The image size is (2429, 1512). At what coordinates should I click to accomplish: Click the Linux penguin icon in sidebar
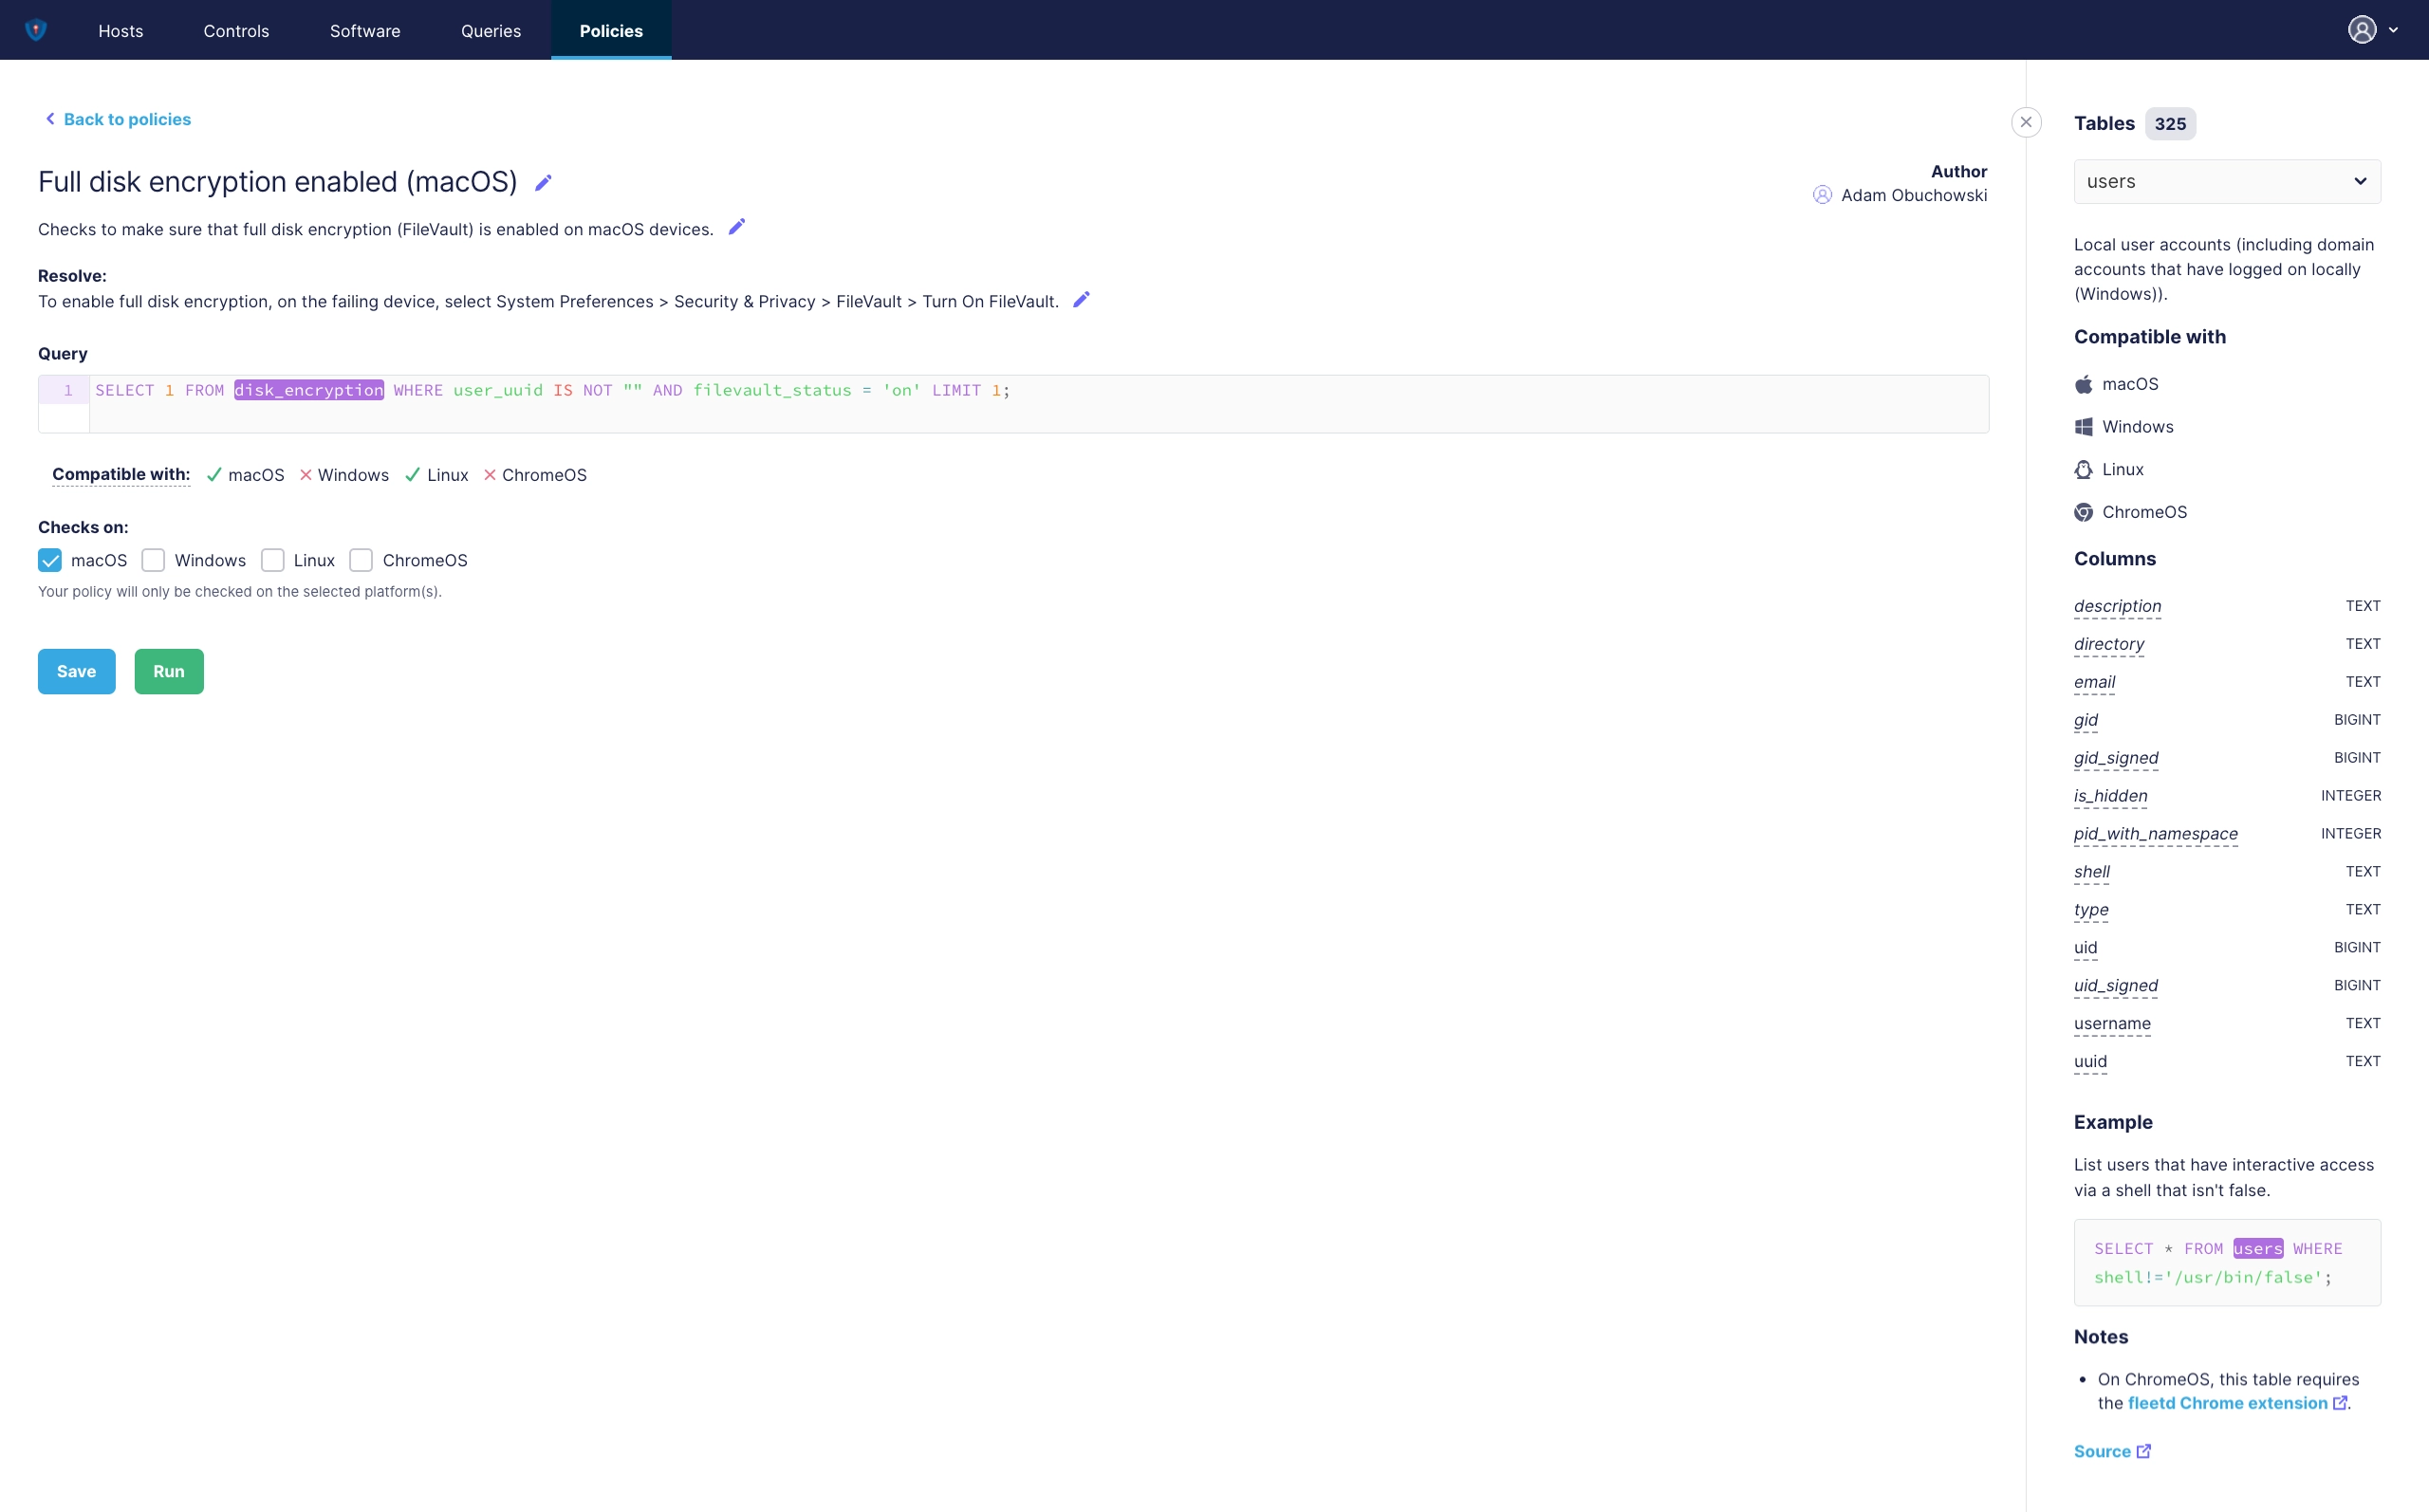pos(2084,470)
